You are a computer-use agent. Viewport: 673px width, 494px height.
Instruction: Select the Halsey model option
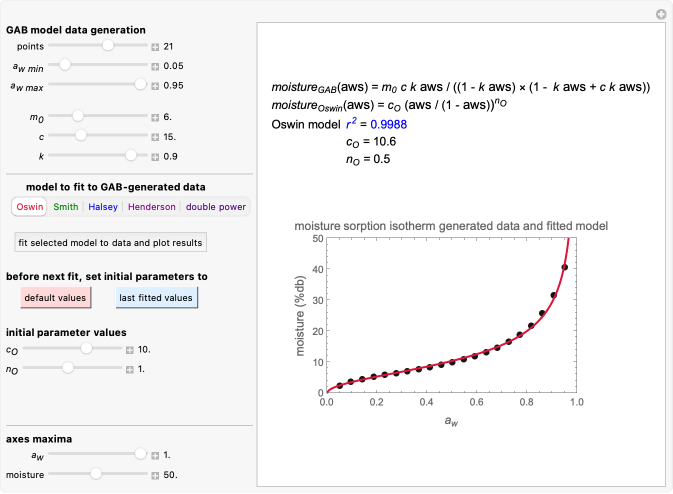(x=103, y=207)
